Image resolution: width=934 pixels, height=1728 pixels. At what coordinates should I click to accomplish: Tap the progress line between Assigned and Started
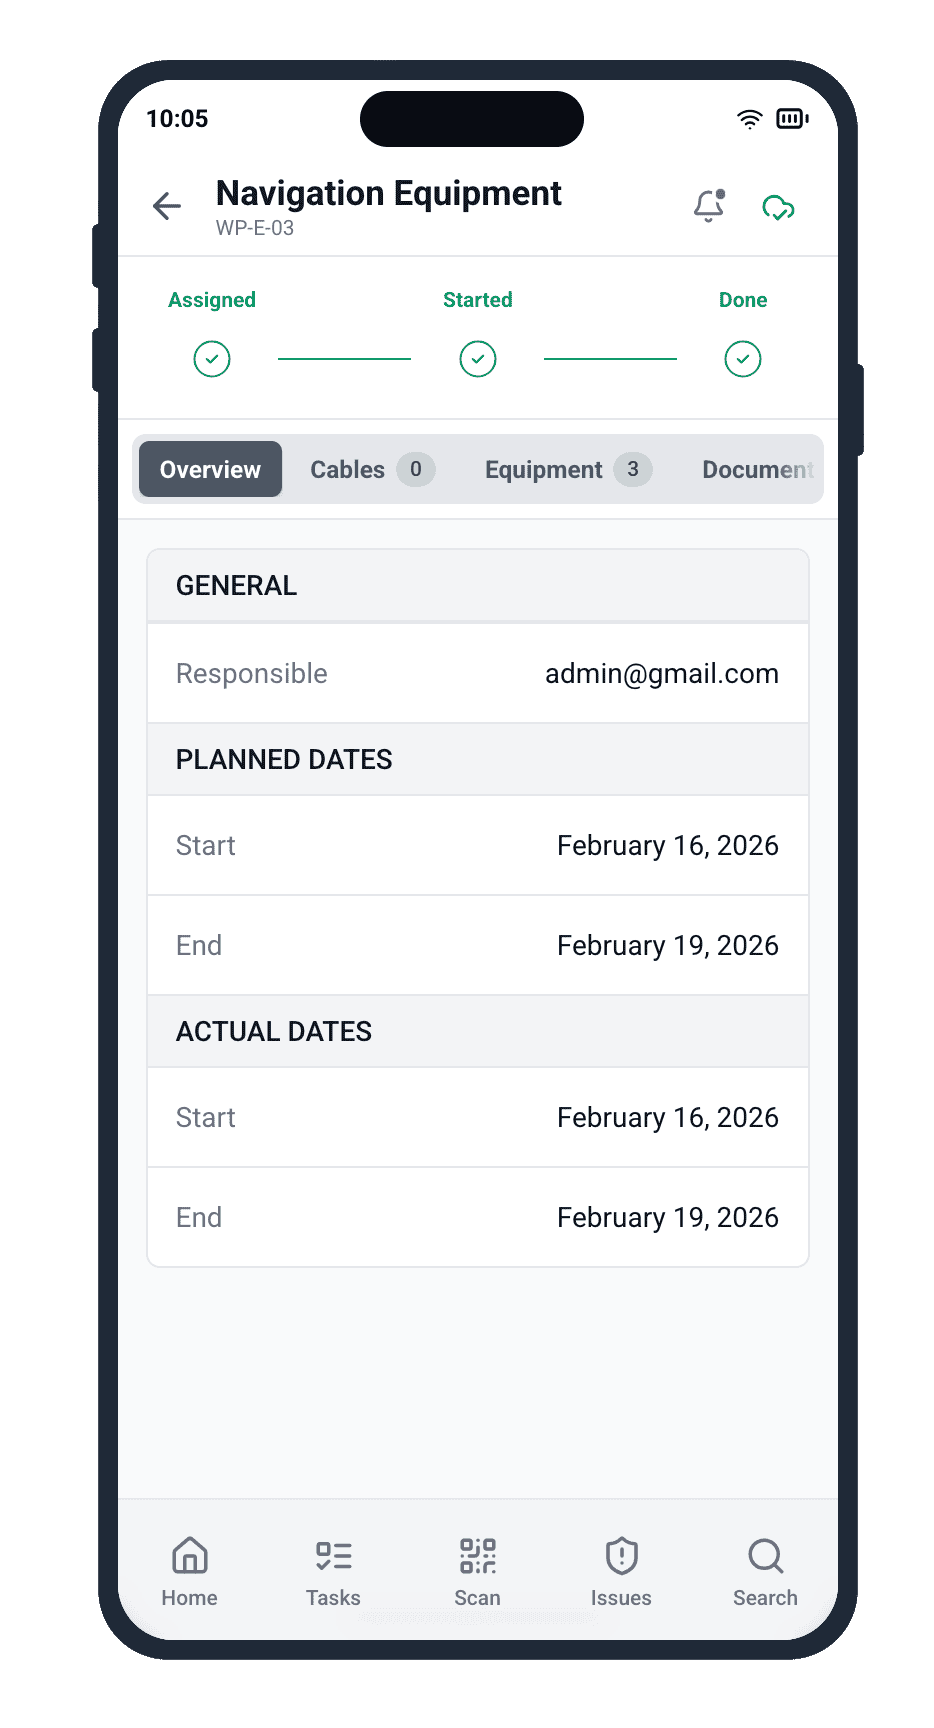344,359
